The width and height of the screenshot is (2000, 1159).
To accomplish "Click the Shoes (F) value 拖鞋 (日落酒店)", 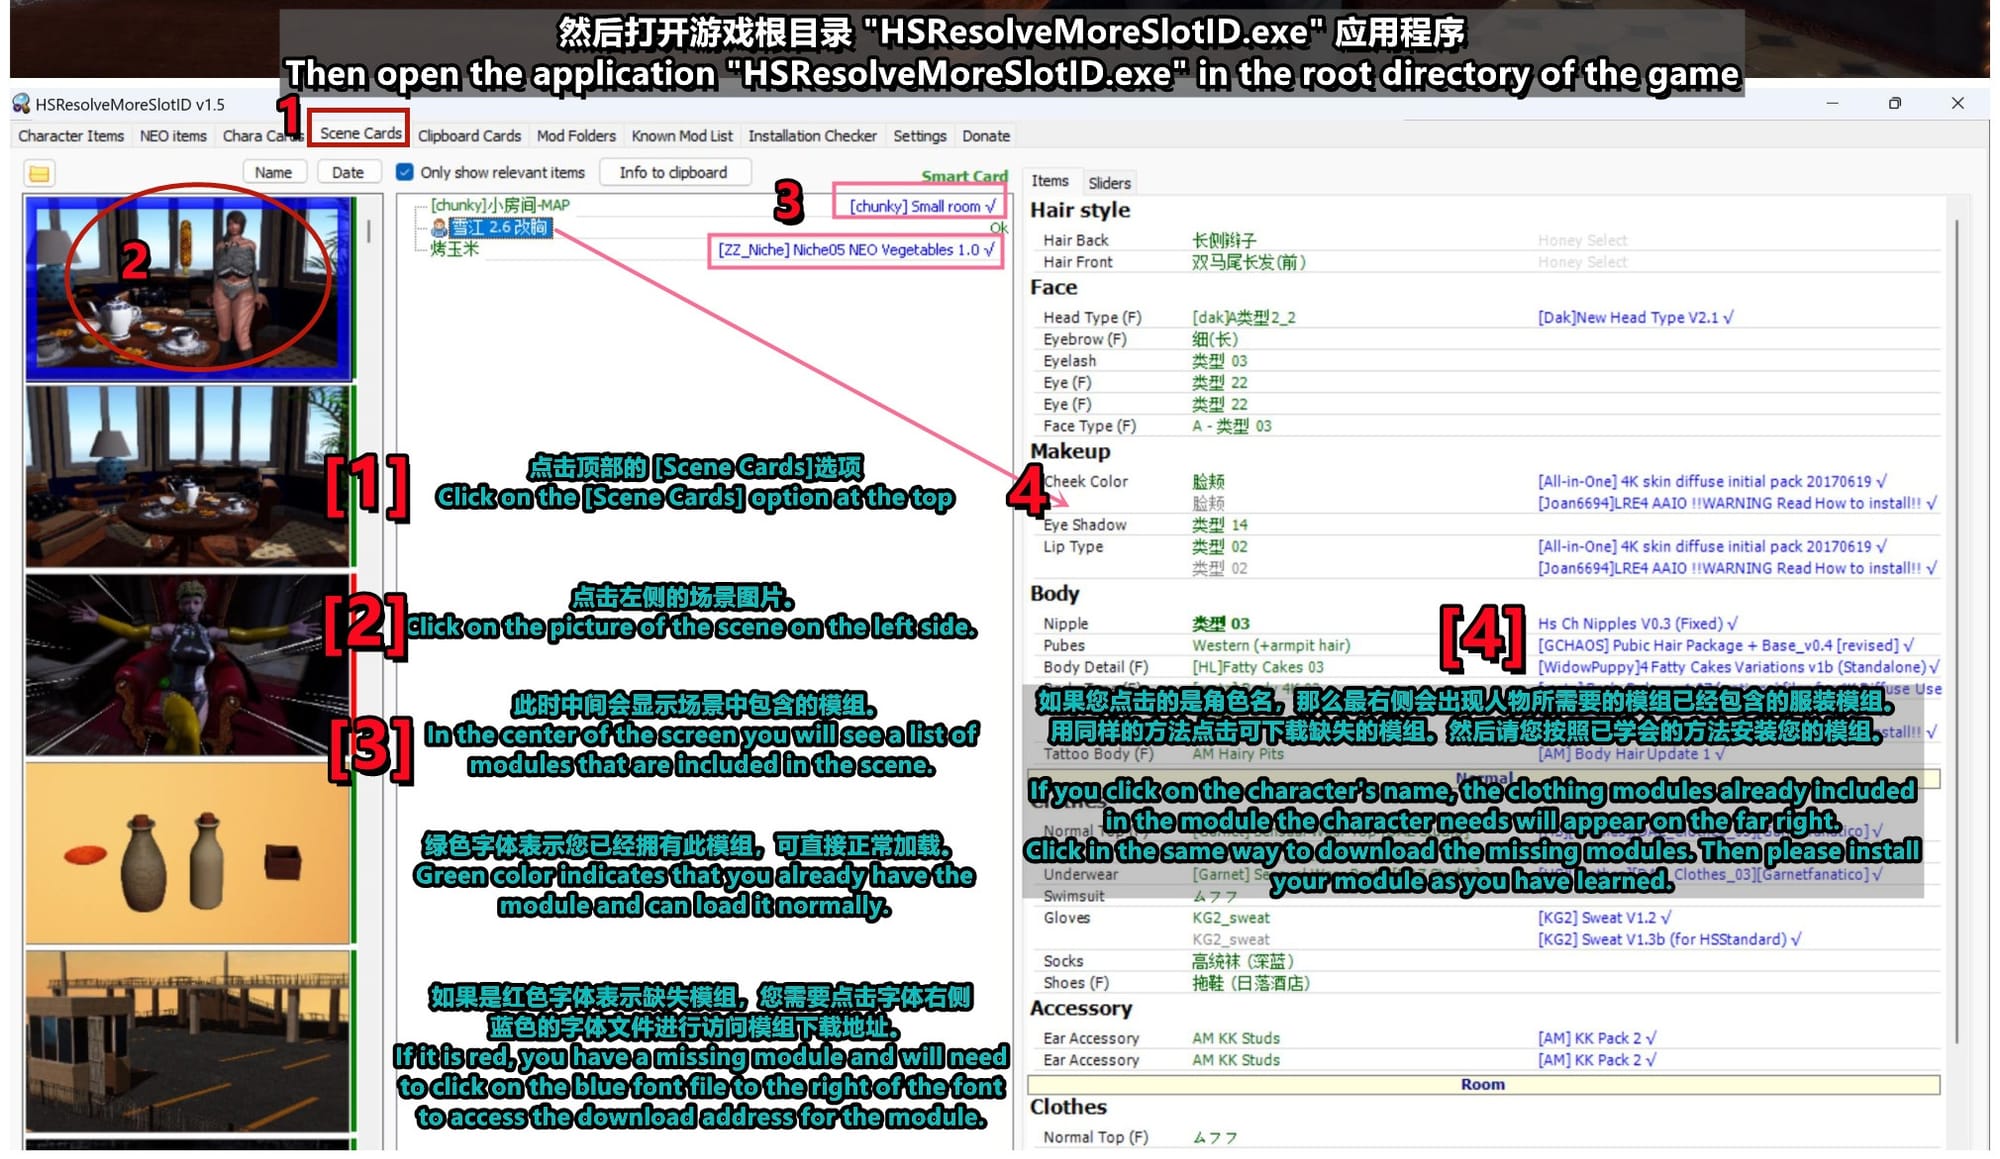I will [1250, 984].
